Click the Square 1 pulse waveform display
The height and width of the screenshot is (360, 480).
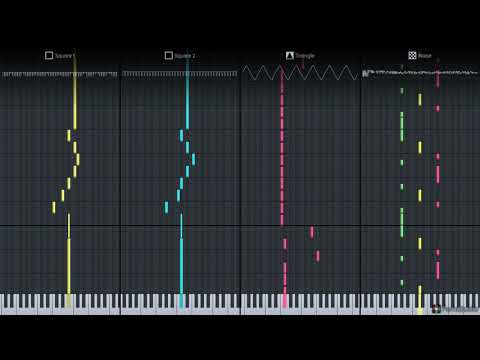(60, 74)
